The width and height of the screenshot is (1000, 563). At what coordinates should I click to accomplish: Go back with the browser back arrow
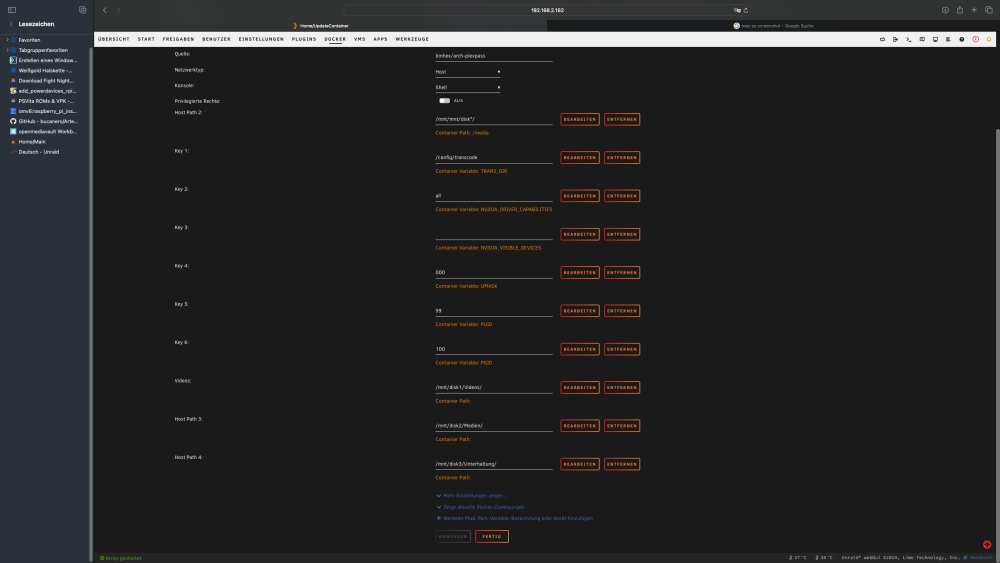pyautogui.click(x=105, y=10)
